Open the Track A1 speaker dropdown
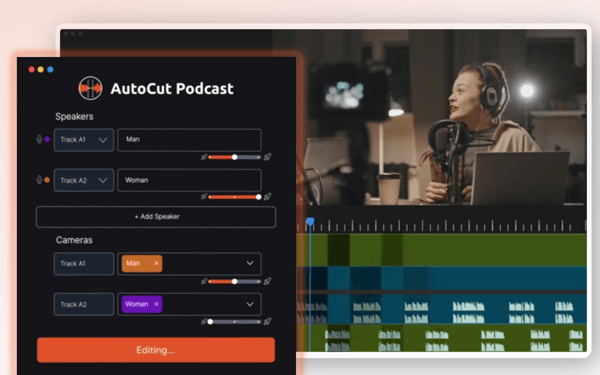600x375 pixels. 84,140
